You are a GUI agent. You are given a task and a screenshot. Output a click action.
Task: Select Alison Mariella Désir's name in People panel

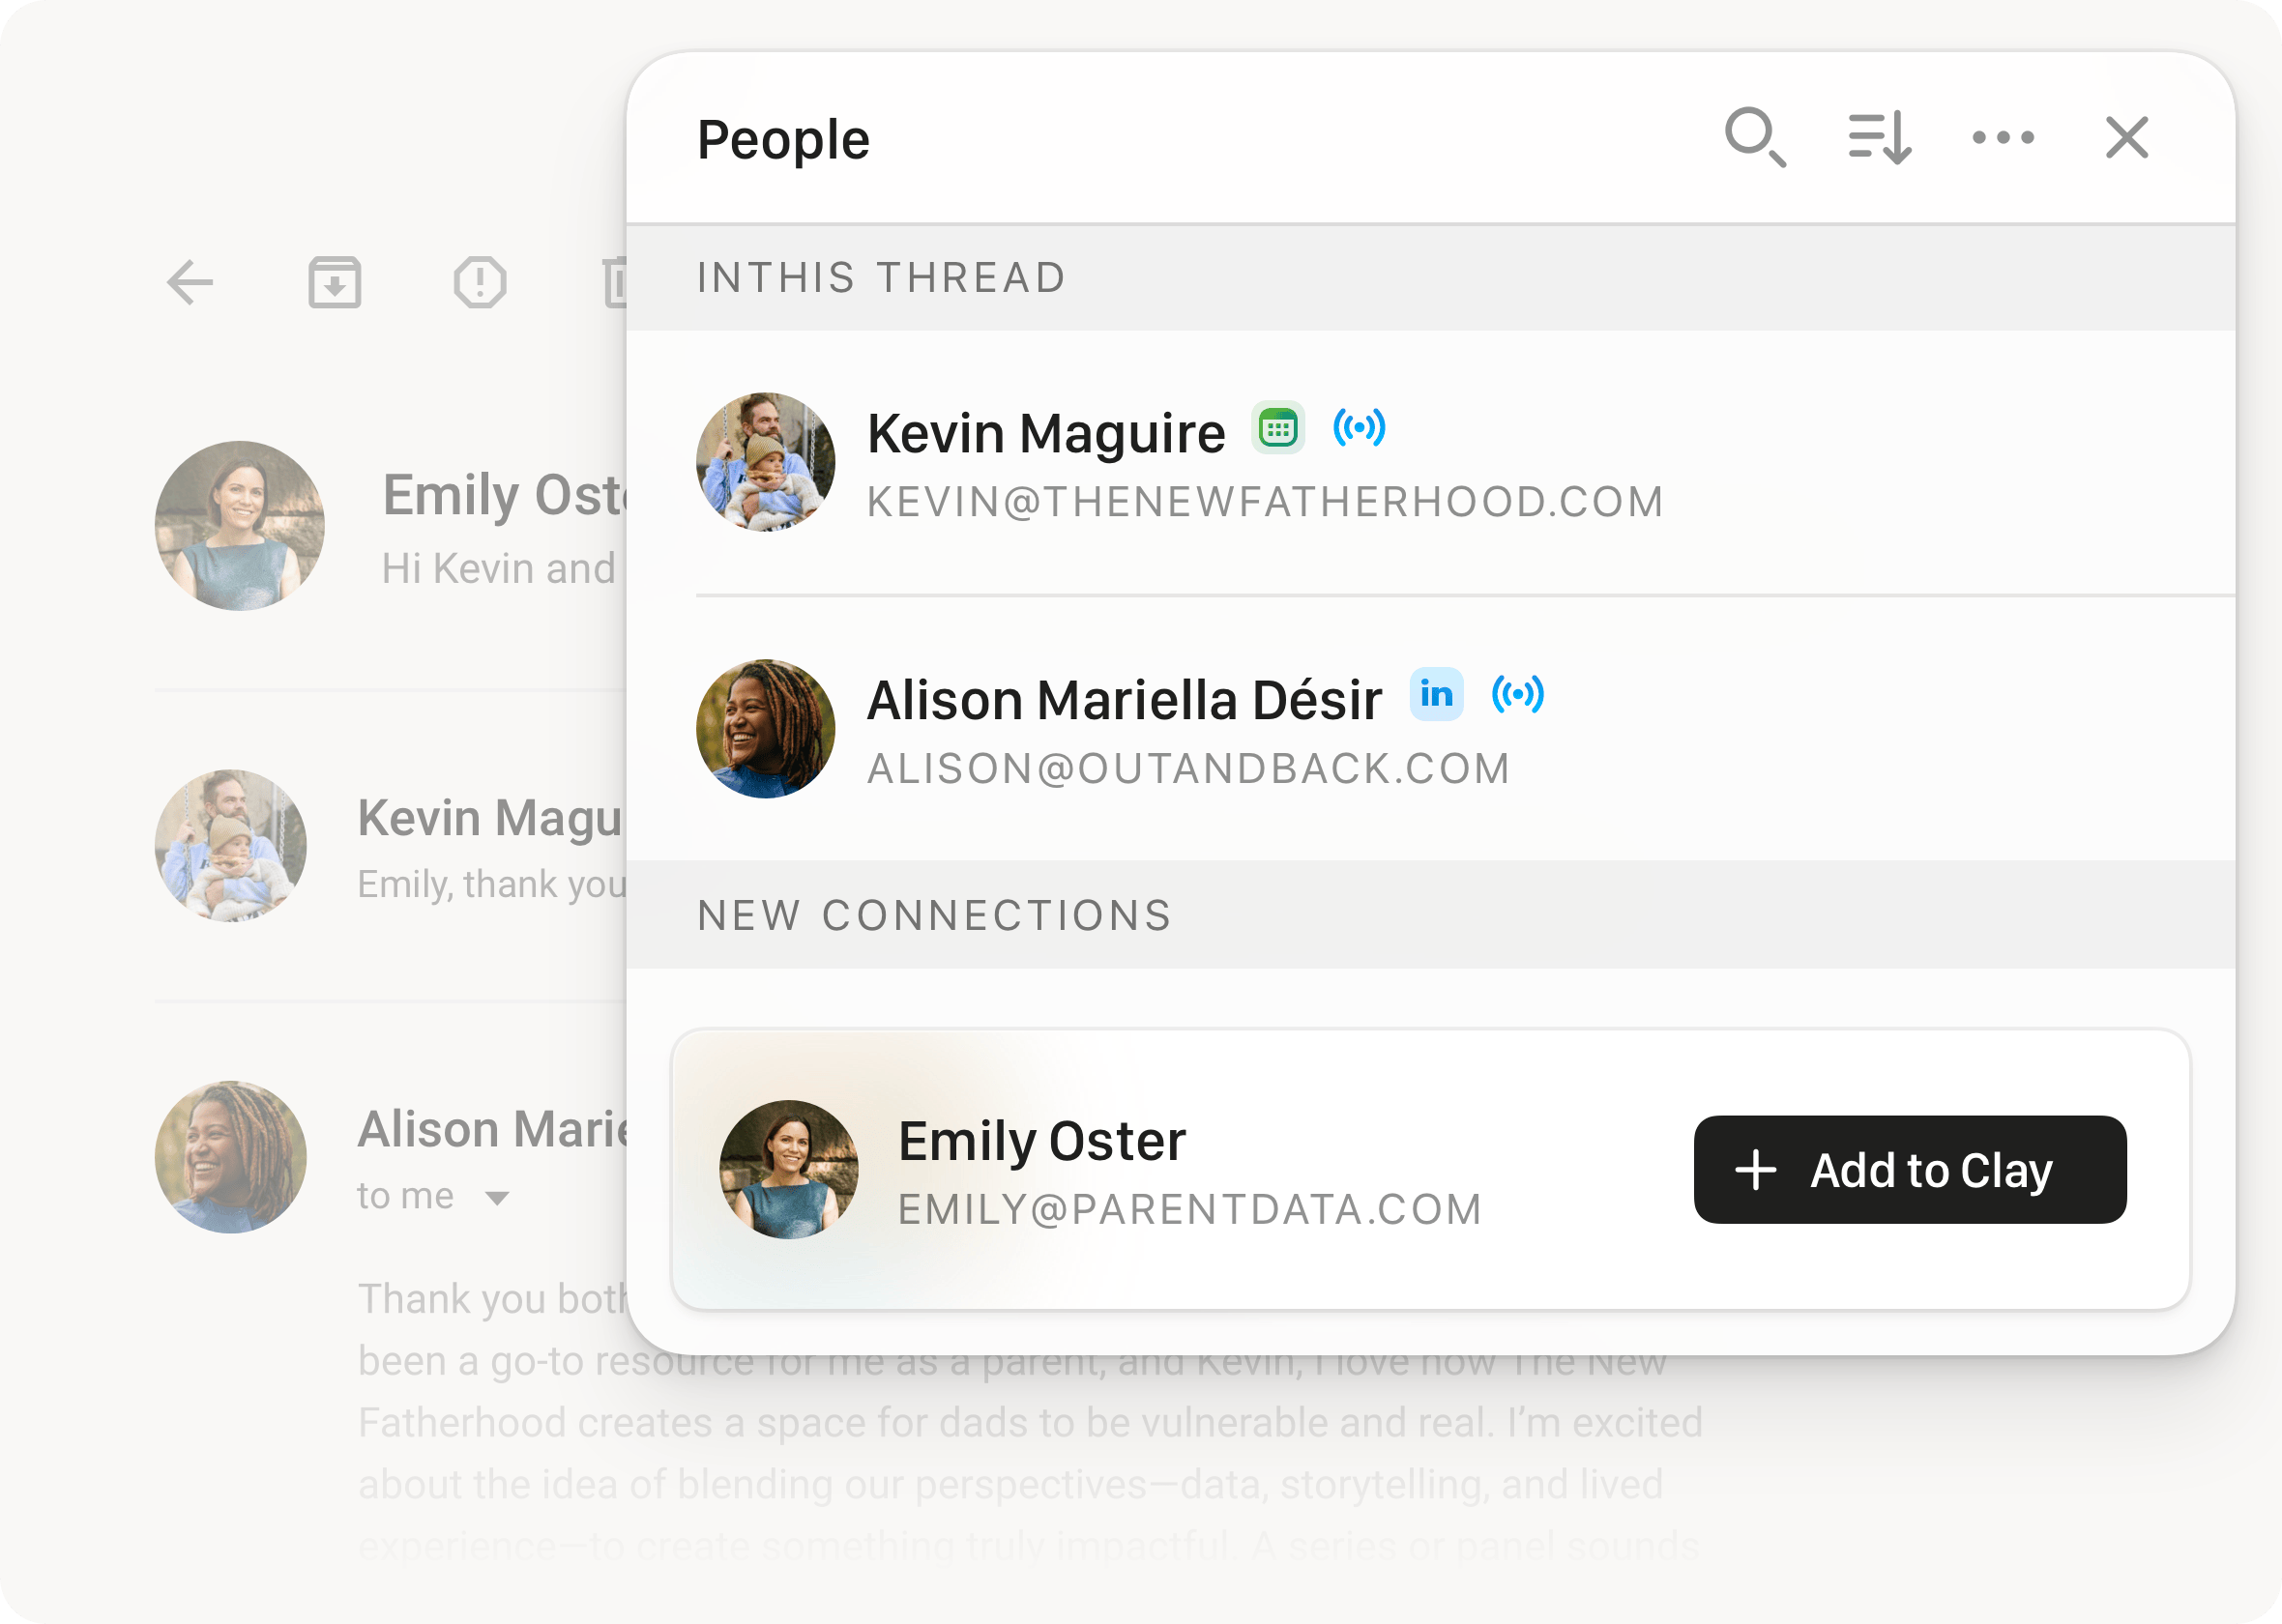coord(1125,700)
